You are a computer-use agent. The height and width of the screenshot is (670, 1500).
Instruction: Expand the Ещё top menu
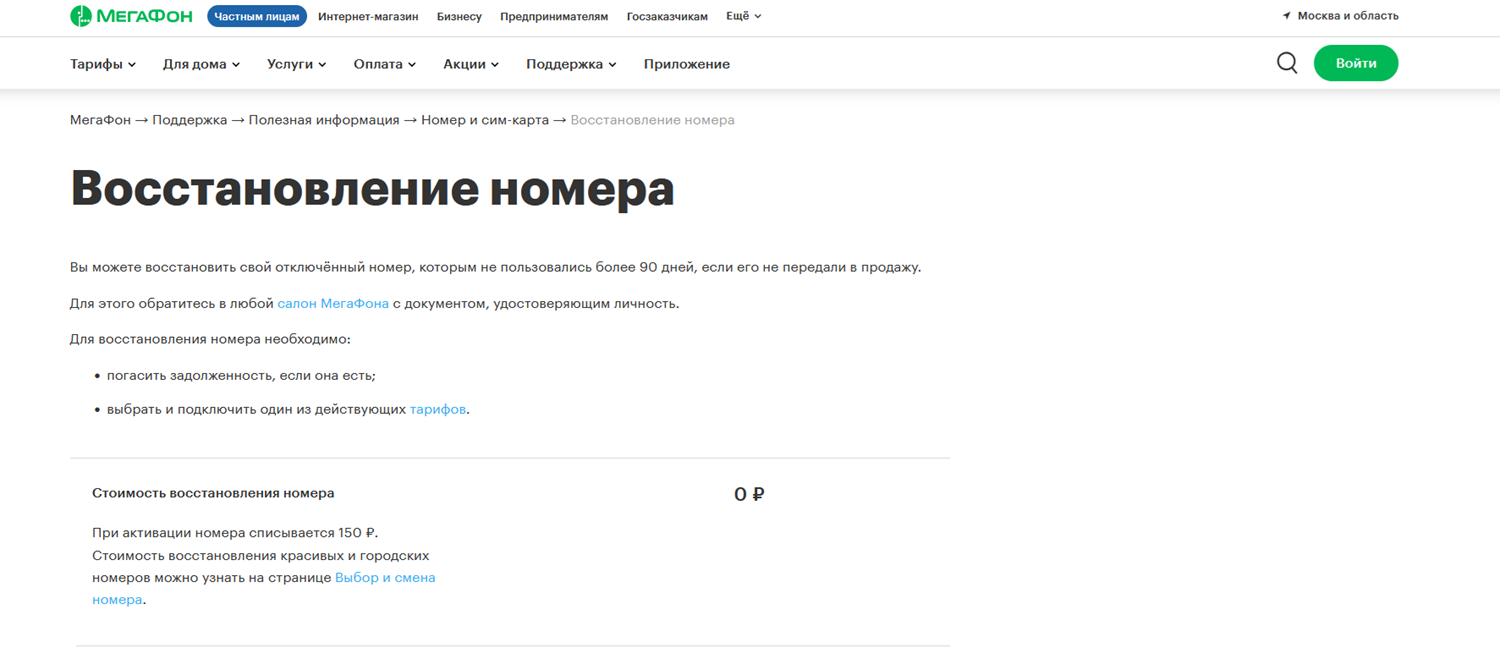(743, 16)
